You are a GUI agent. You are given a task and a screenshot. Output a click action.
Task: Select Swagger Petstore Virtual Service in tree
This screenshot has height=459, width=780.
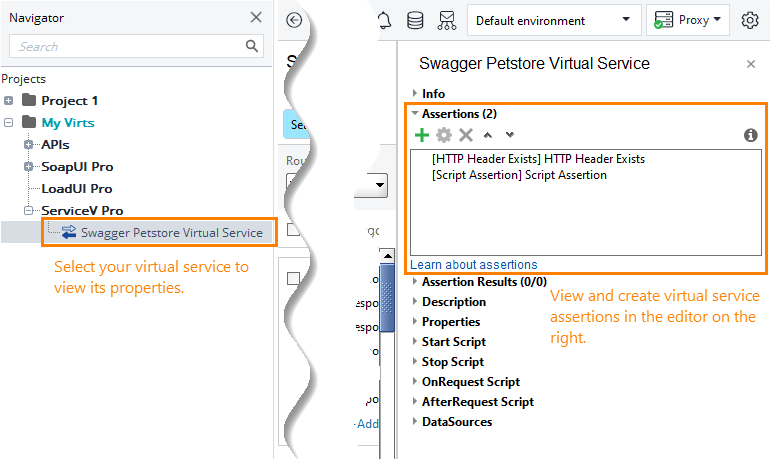[172, 232]
